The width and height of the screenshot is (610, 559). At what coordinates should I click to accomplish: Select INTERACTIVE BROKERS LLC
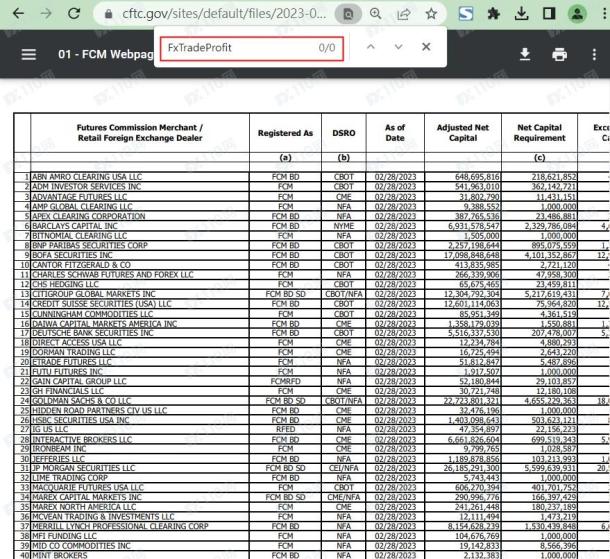click(x=82, y=440)
